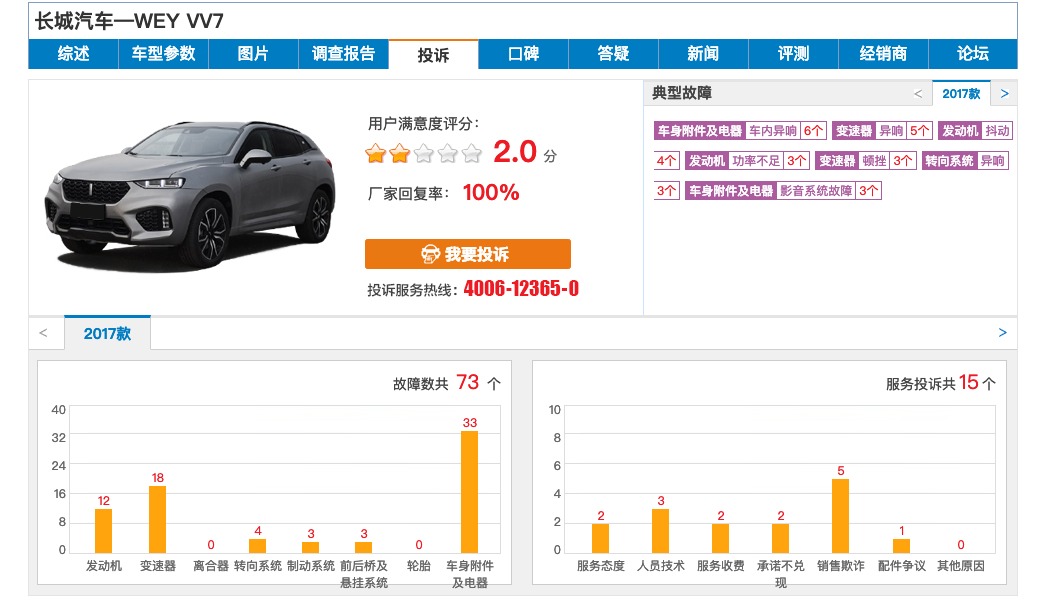Open the 经销商 dealers tab
Screen dimensions: 1041x604
(883, 54)
